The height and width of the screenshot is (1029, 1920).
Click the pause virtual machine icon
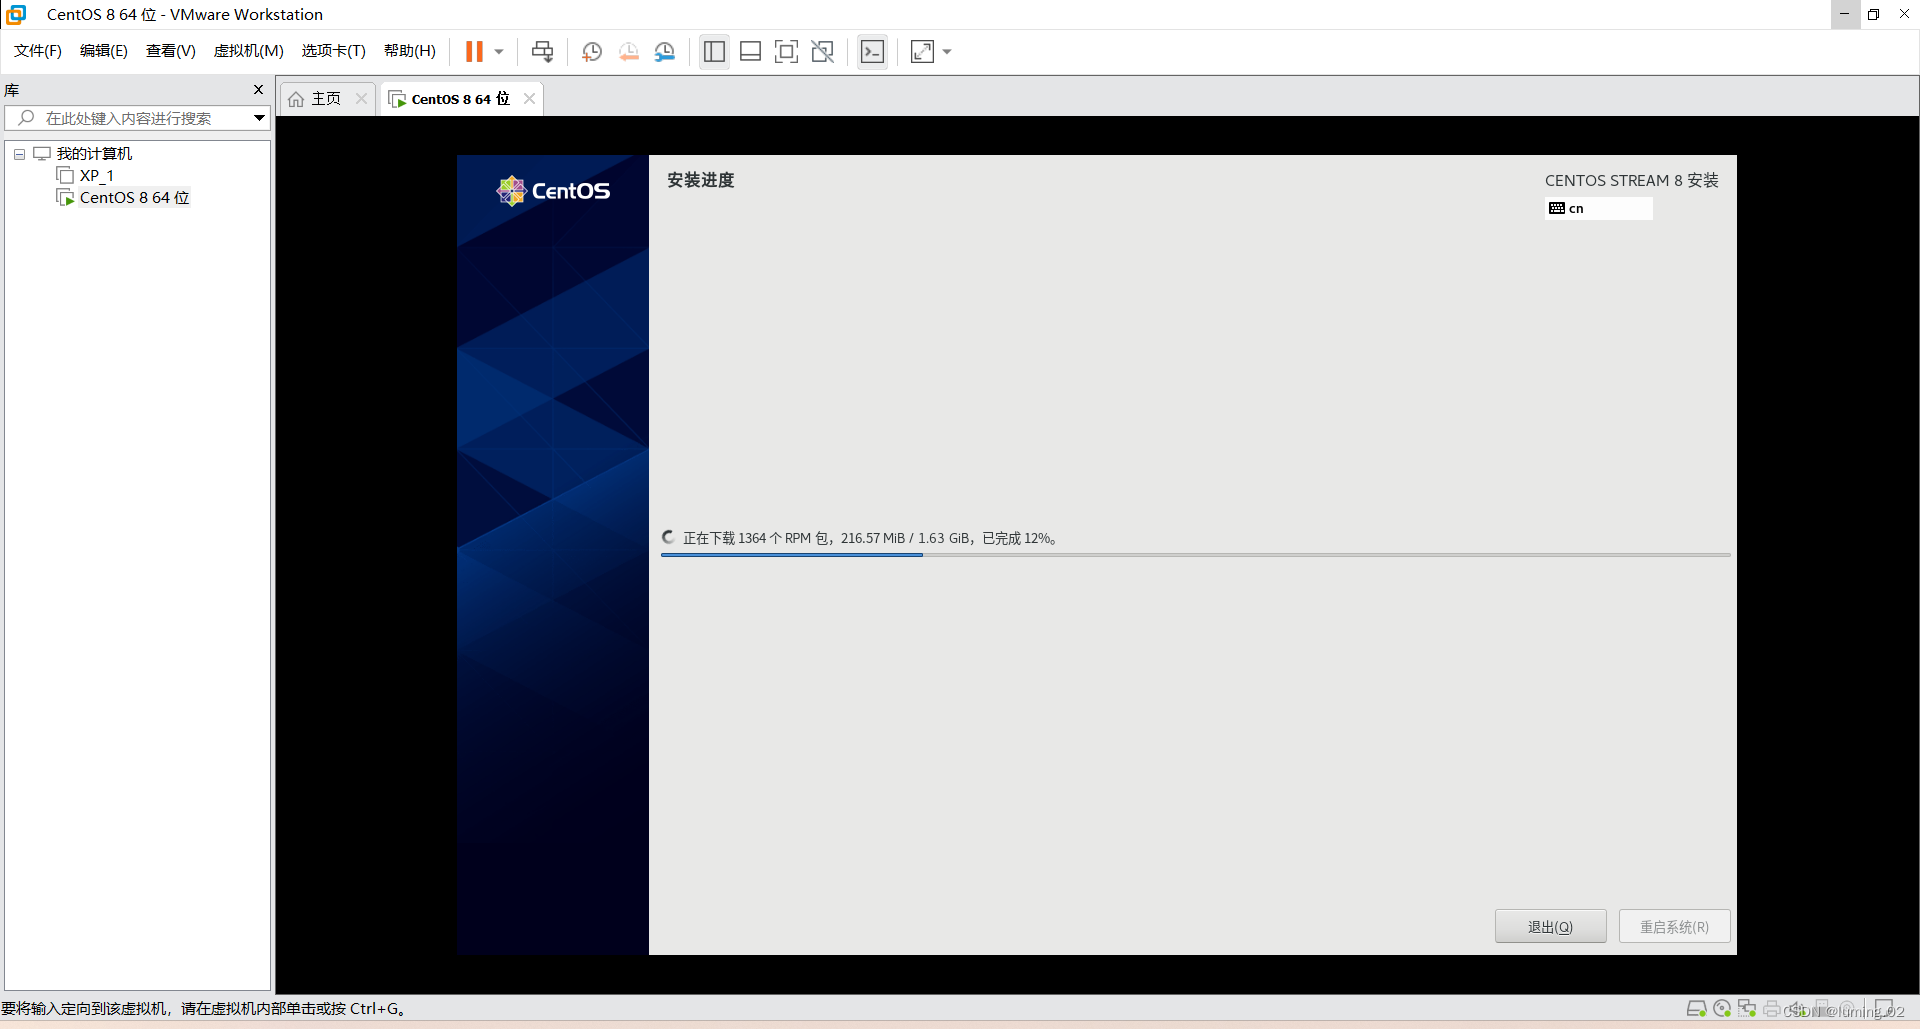click(x=474, y=51)
